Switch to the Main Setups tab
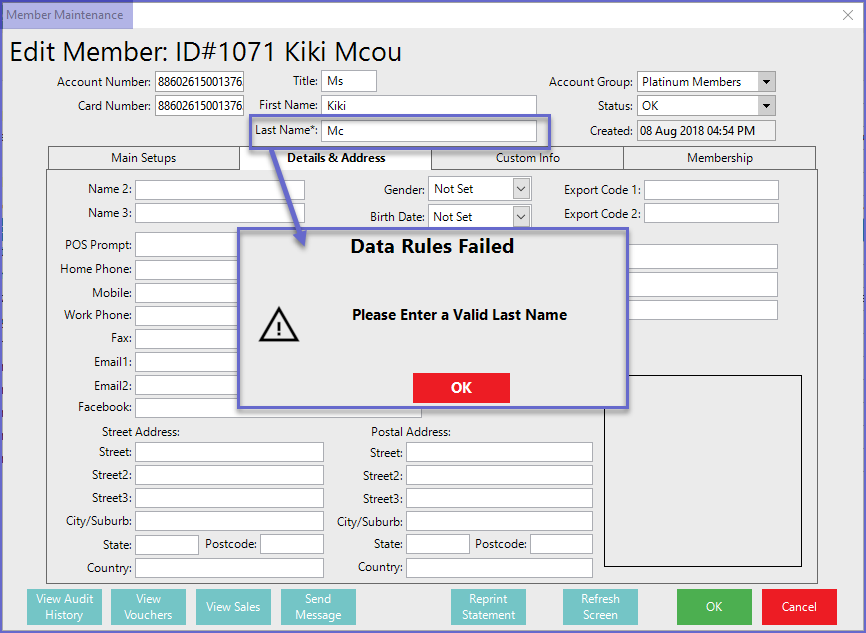Screen dimensions: 866x633 [143, 158]
